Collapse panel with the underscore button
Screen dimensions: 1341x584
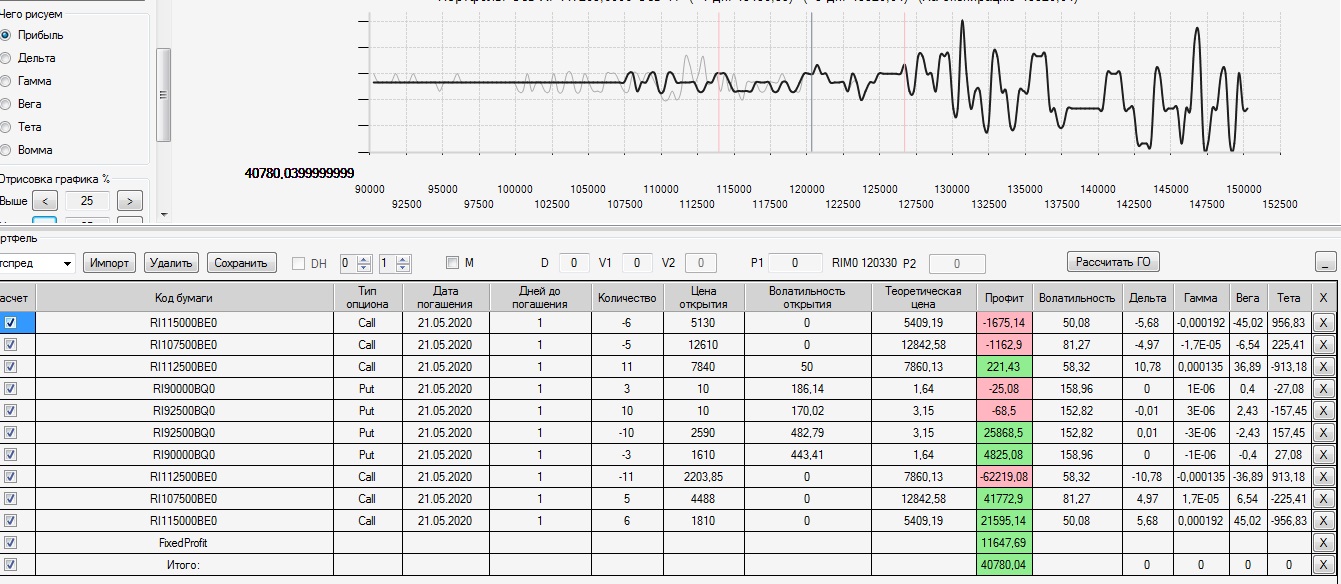pos(1325,262)
